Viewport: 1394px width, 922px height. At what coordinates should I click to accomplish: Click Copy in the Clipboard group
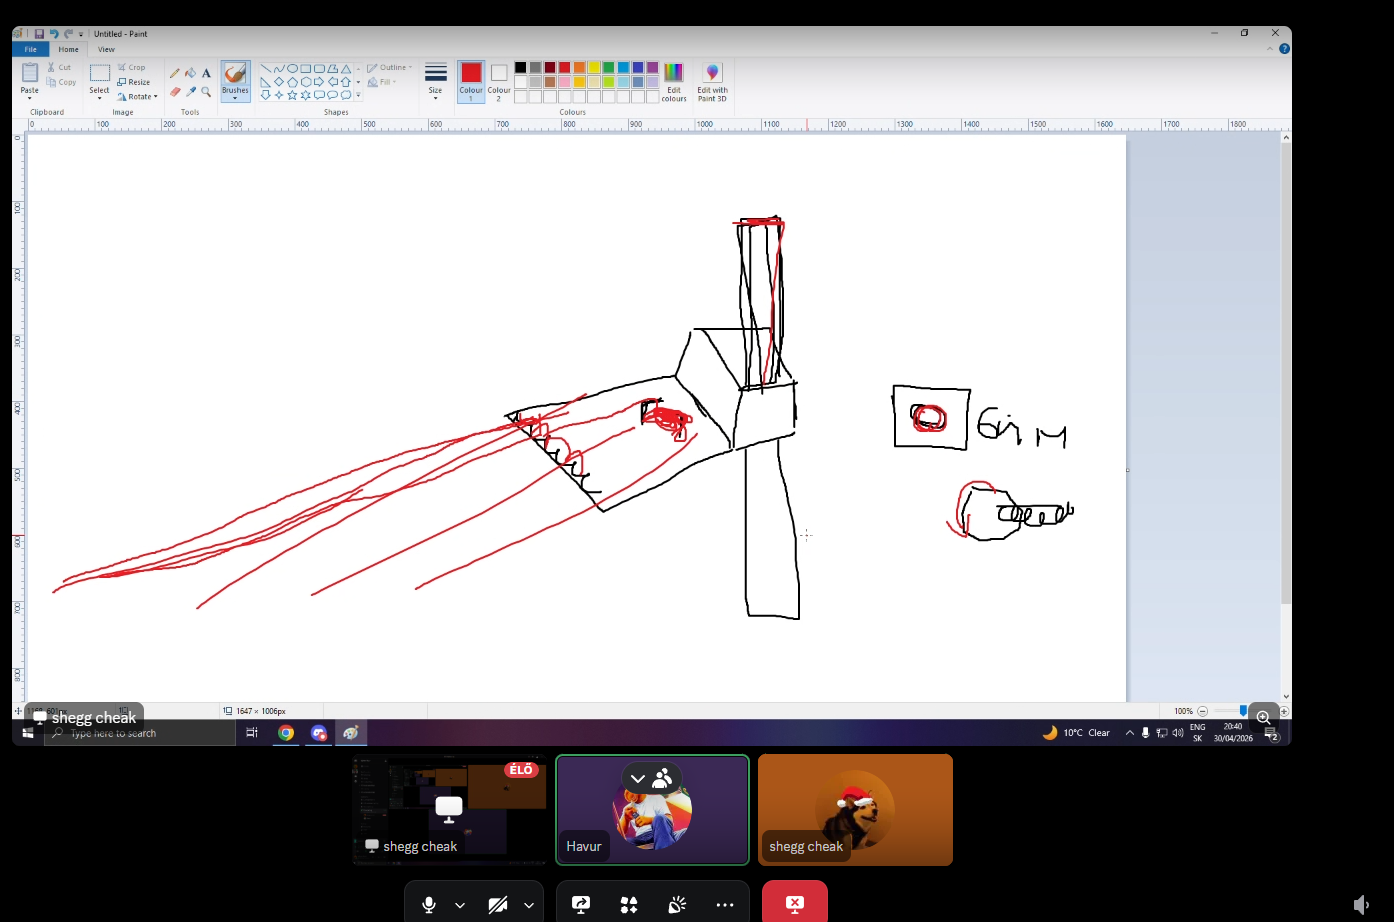coord(61,82)
